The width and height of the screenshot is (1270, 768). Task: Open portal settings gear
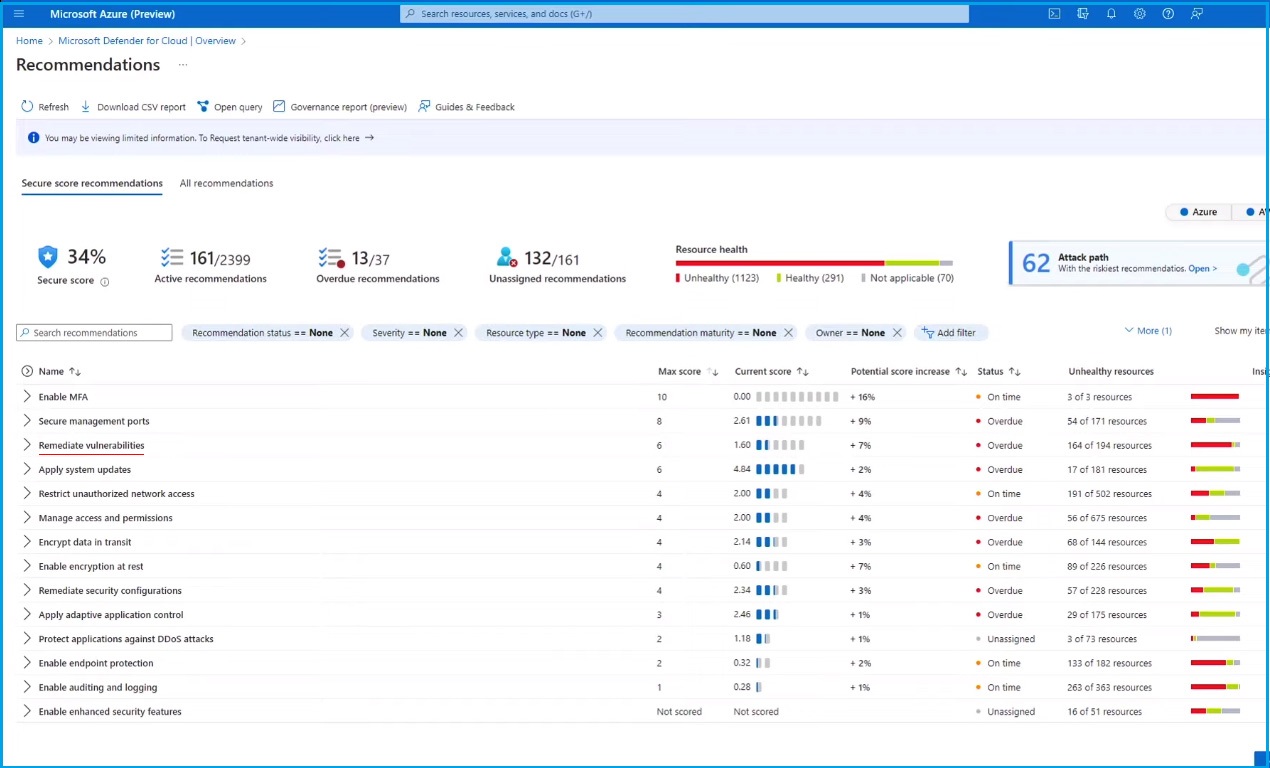tap(1140, 14)
